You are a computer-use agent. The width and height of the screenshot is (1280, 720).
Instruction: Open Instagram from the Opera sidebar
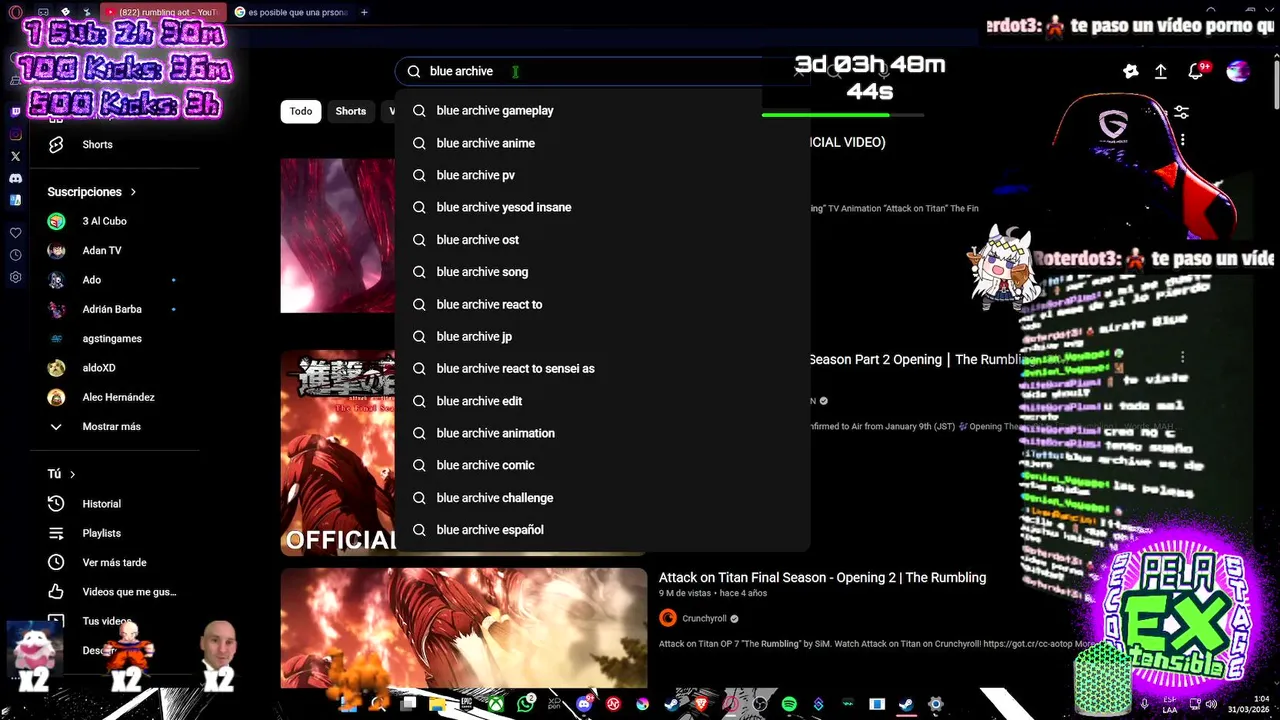(x=15, y=134)
